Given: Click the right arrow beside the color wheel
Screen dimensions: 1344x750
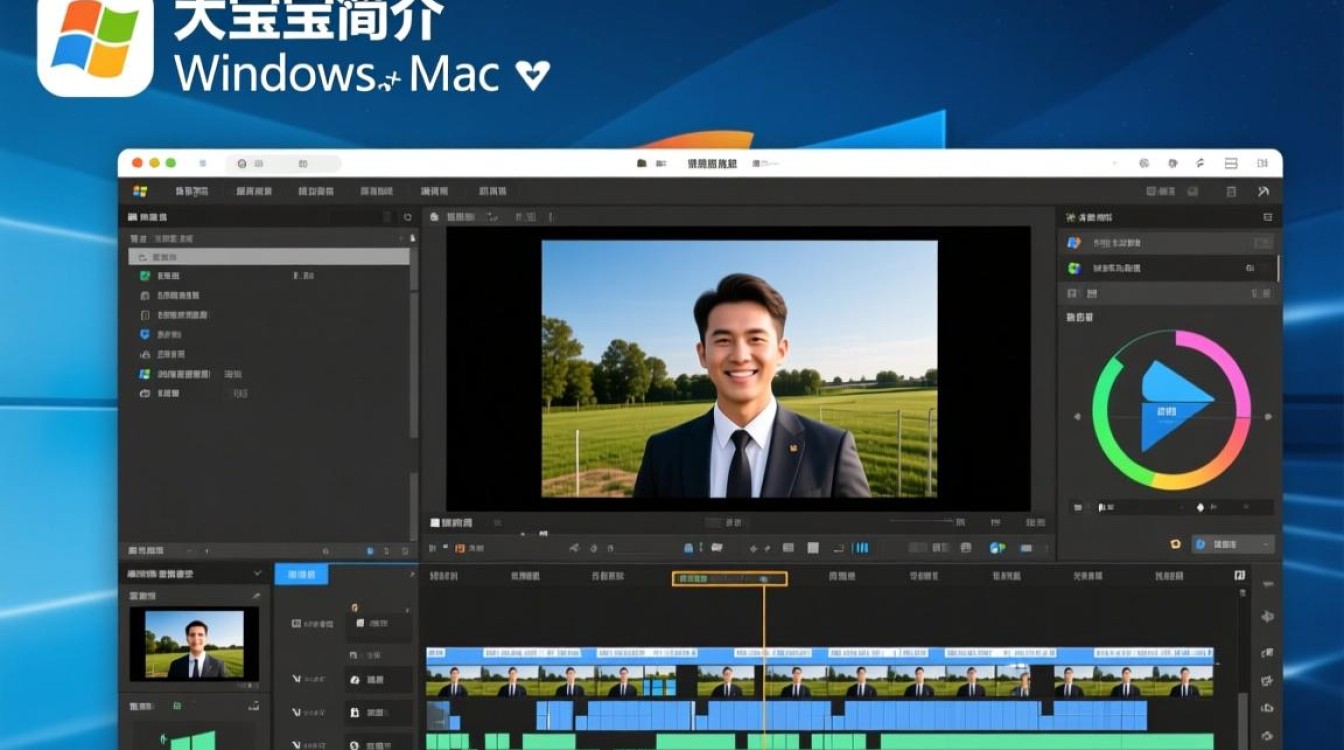Looking at the screenshot, I should click(x=1269, y=417).
